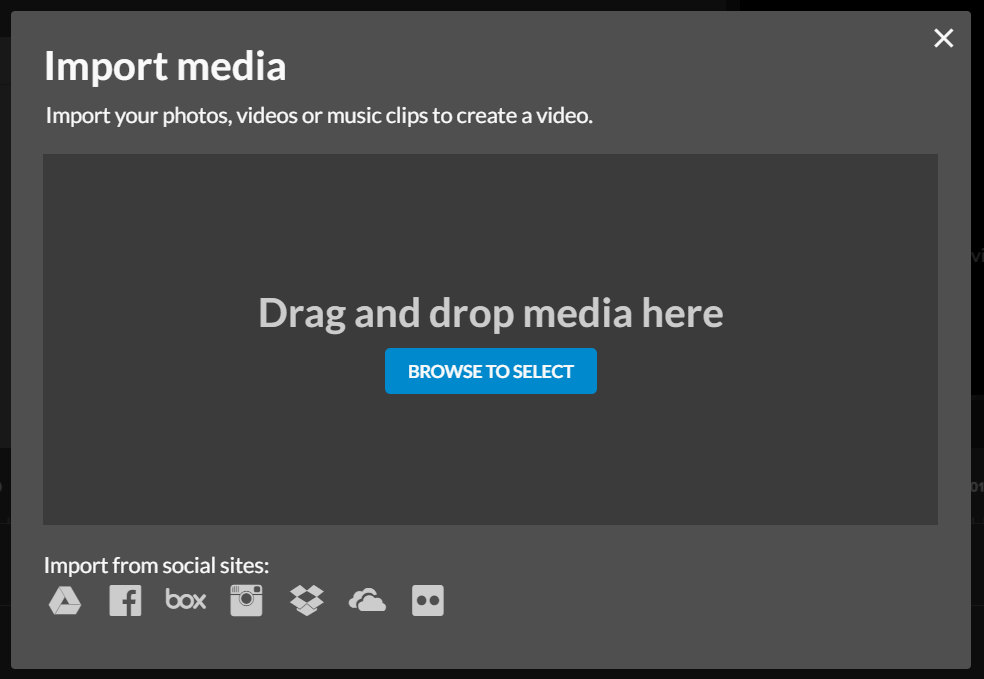Viewport: 984px width, 679px height.
Task: Close the Import media dialog
Action: 943,38
